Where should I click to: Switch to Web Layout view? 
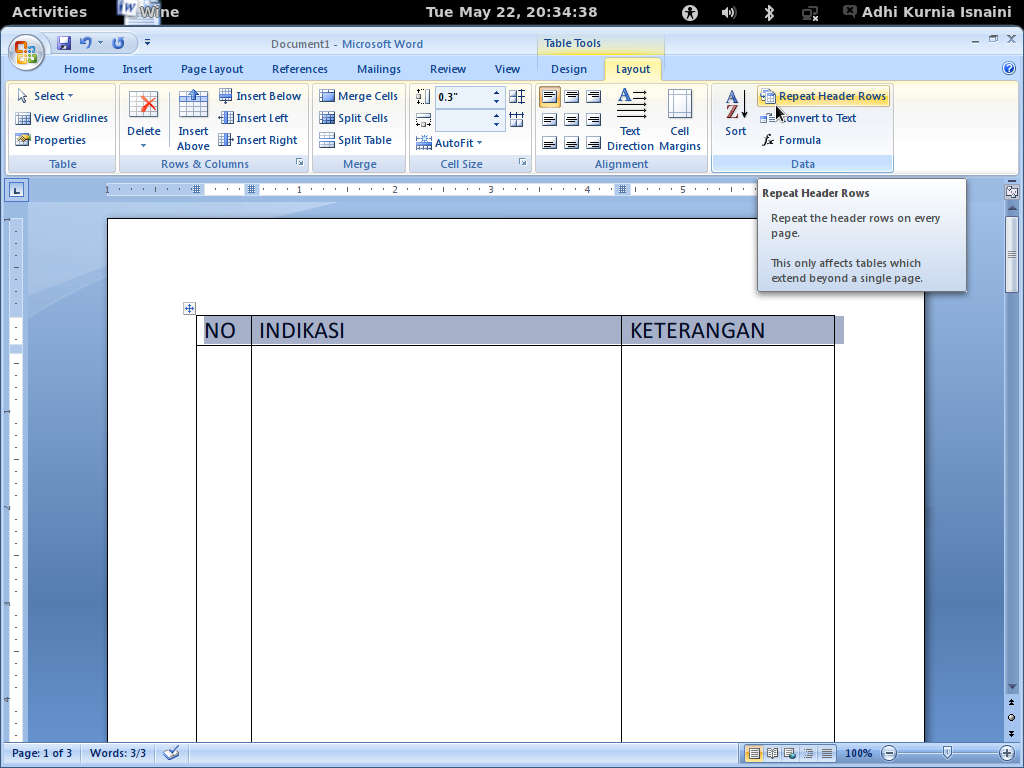tap(790, 753)
